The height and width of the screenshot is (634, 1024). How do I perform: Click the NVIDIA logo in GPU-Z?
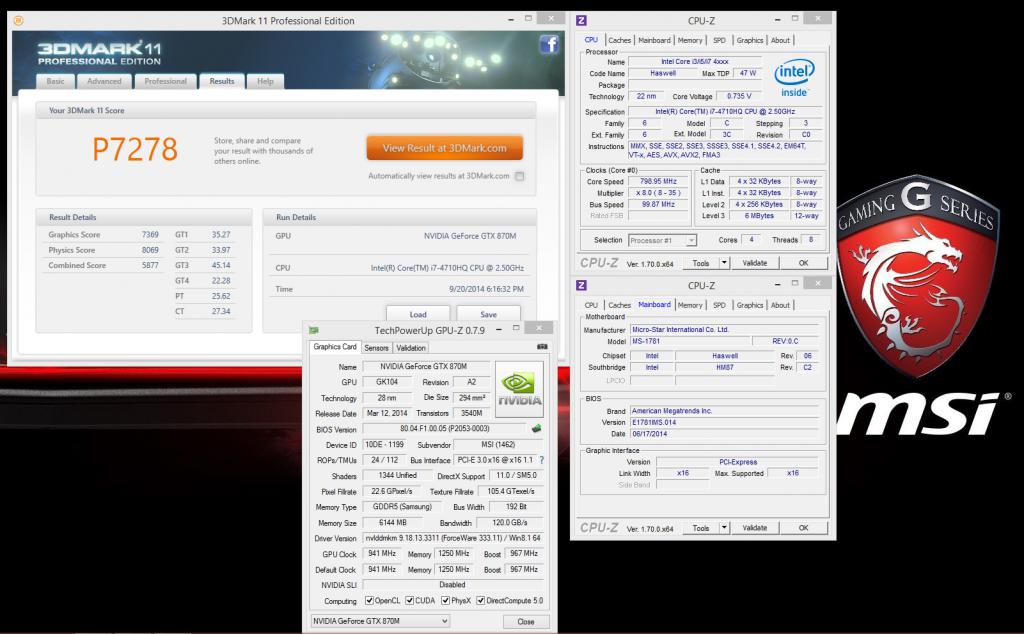(x=521, y=389)
